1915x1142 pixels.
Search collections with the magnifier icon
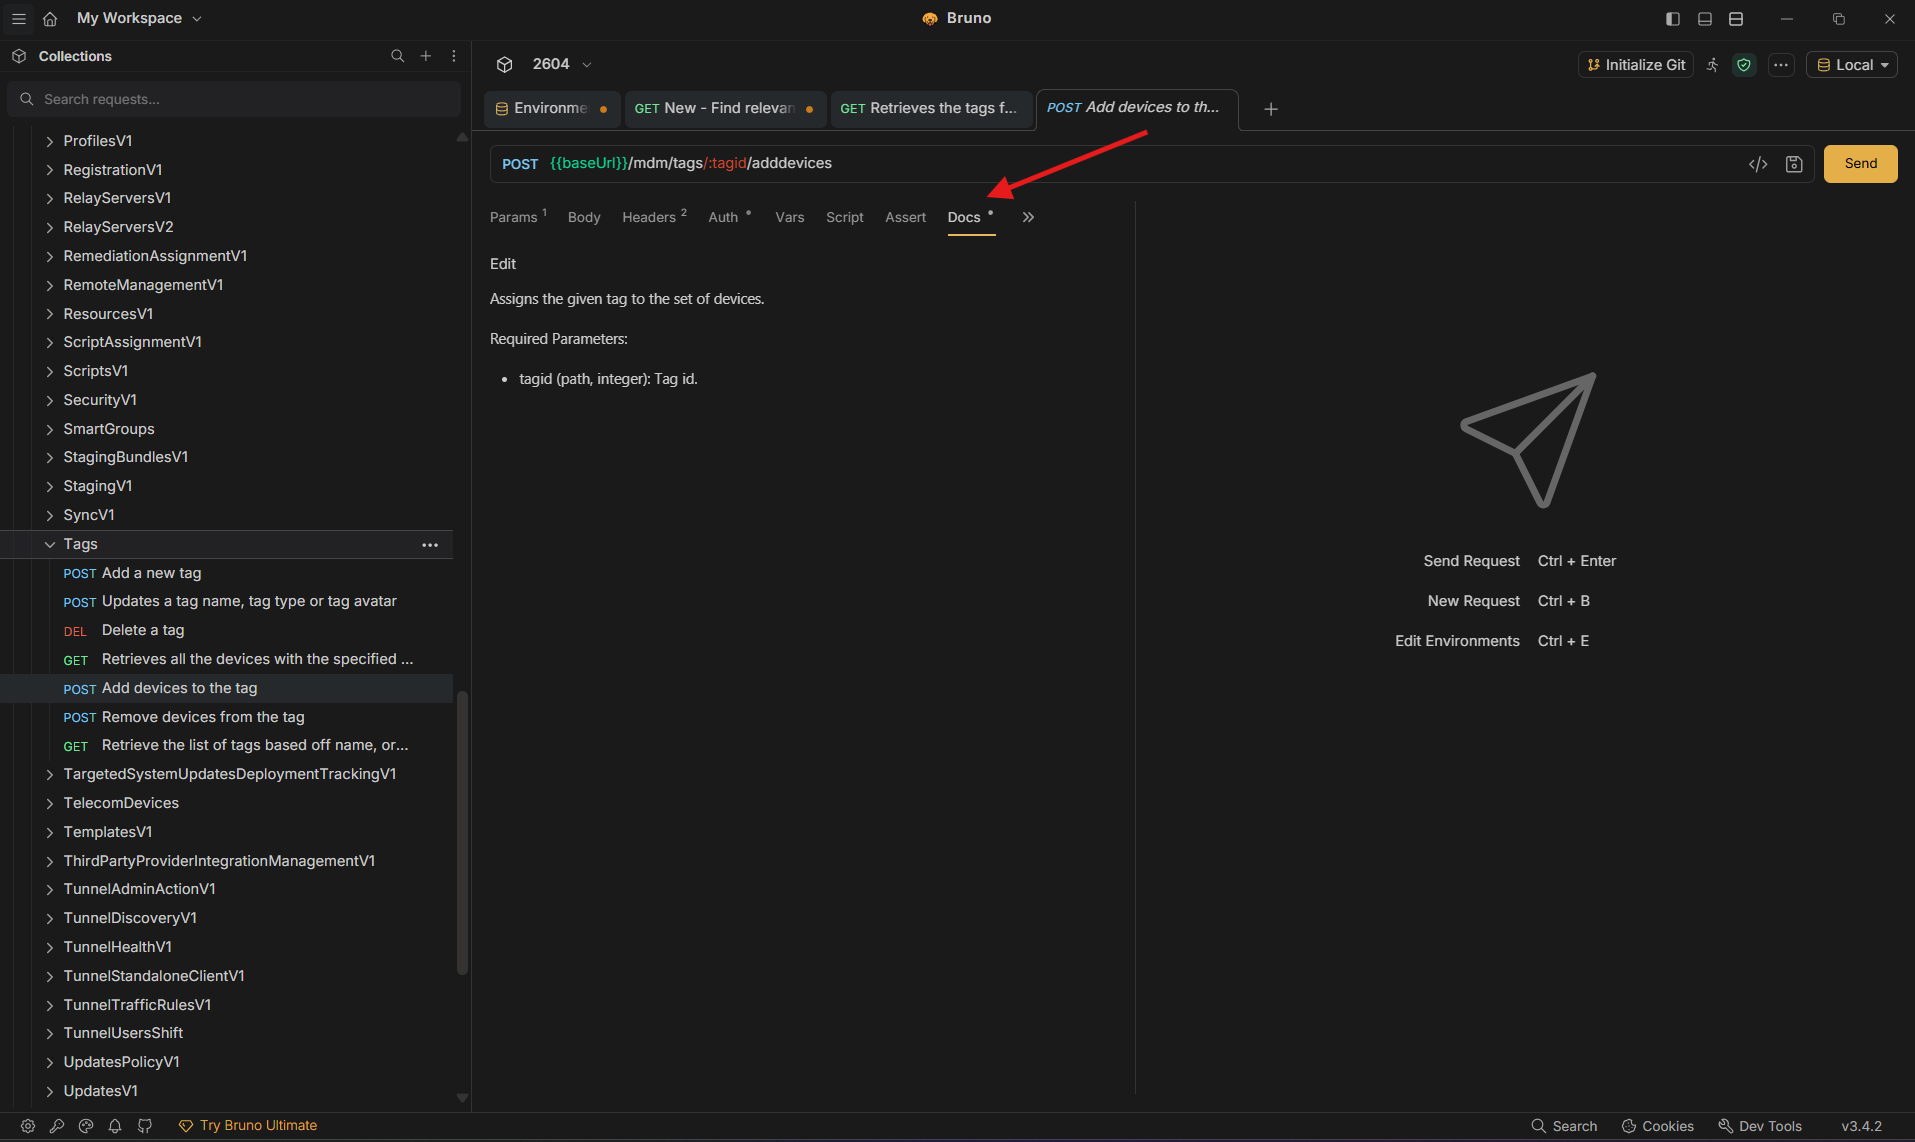coord(397,56)
